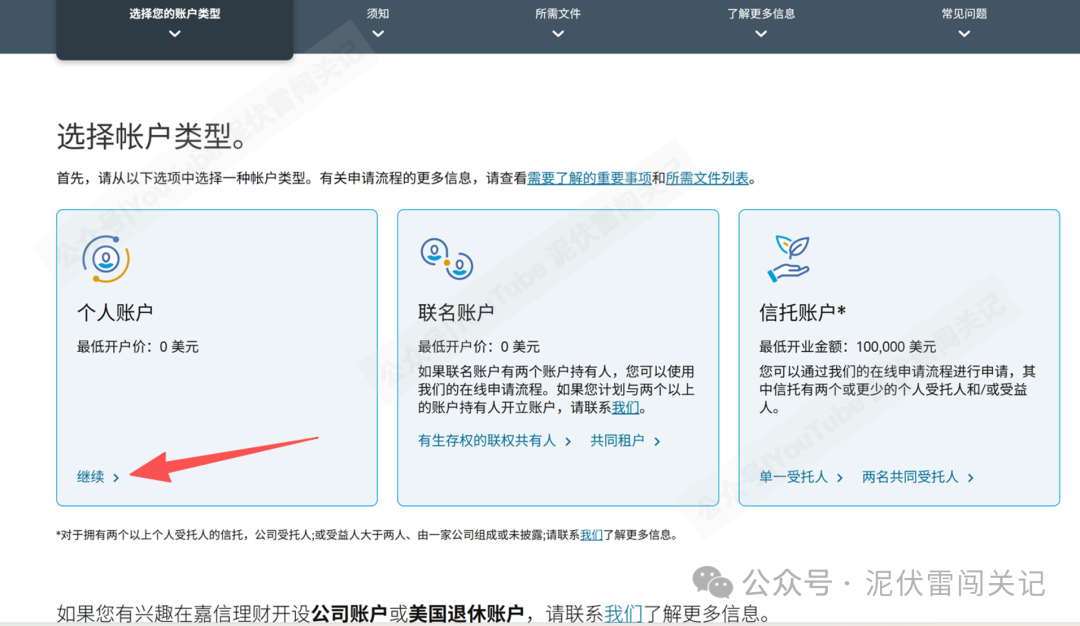Choose 有生存权的联权共有人 link

[x=486, y=441]
